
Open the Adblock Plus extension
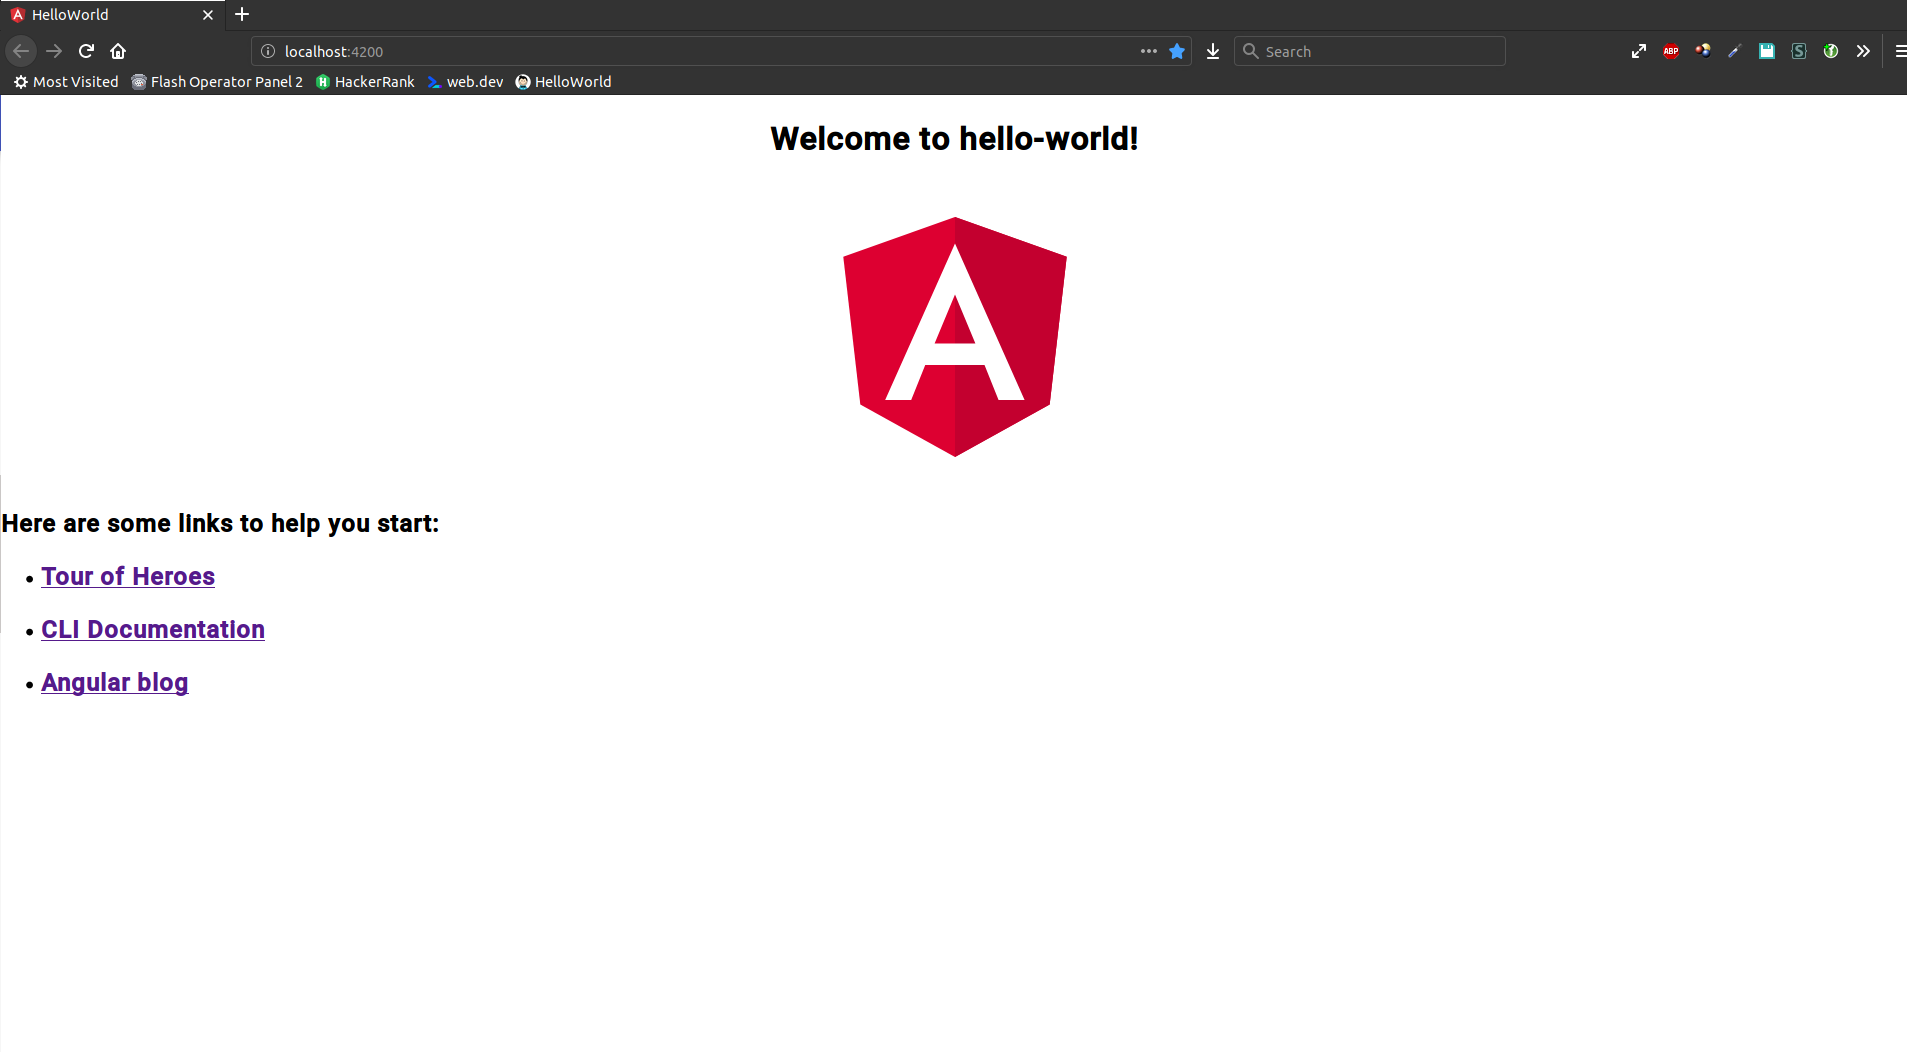1671,51
